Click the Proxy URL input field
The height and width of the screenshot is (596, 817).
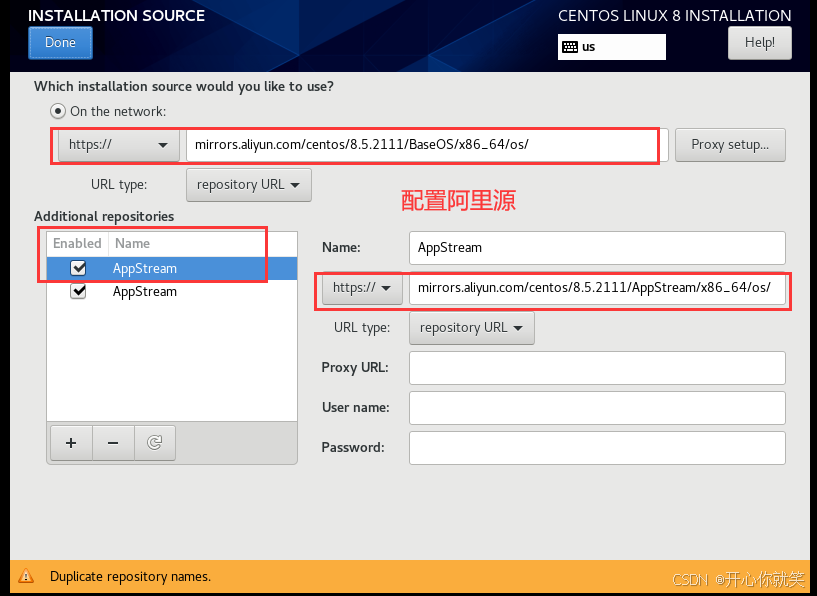point(597,368)
